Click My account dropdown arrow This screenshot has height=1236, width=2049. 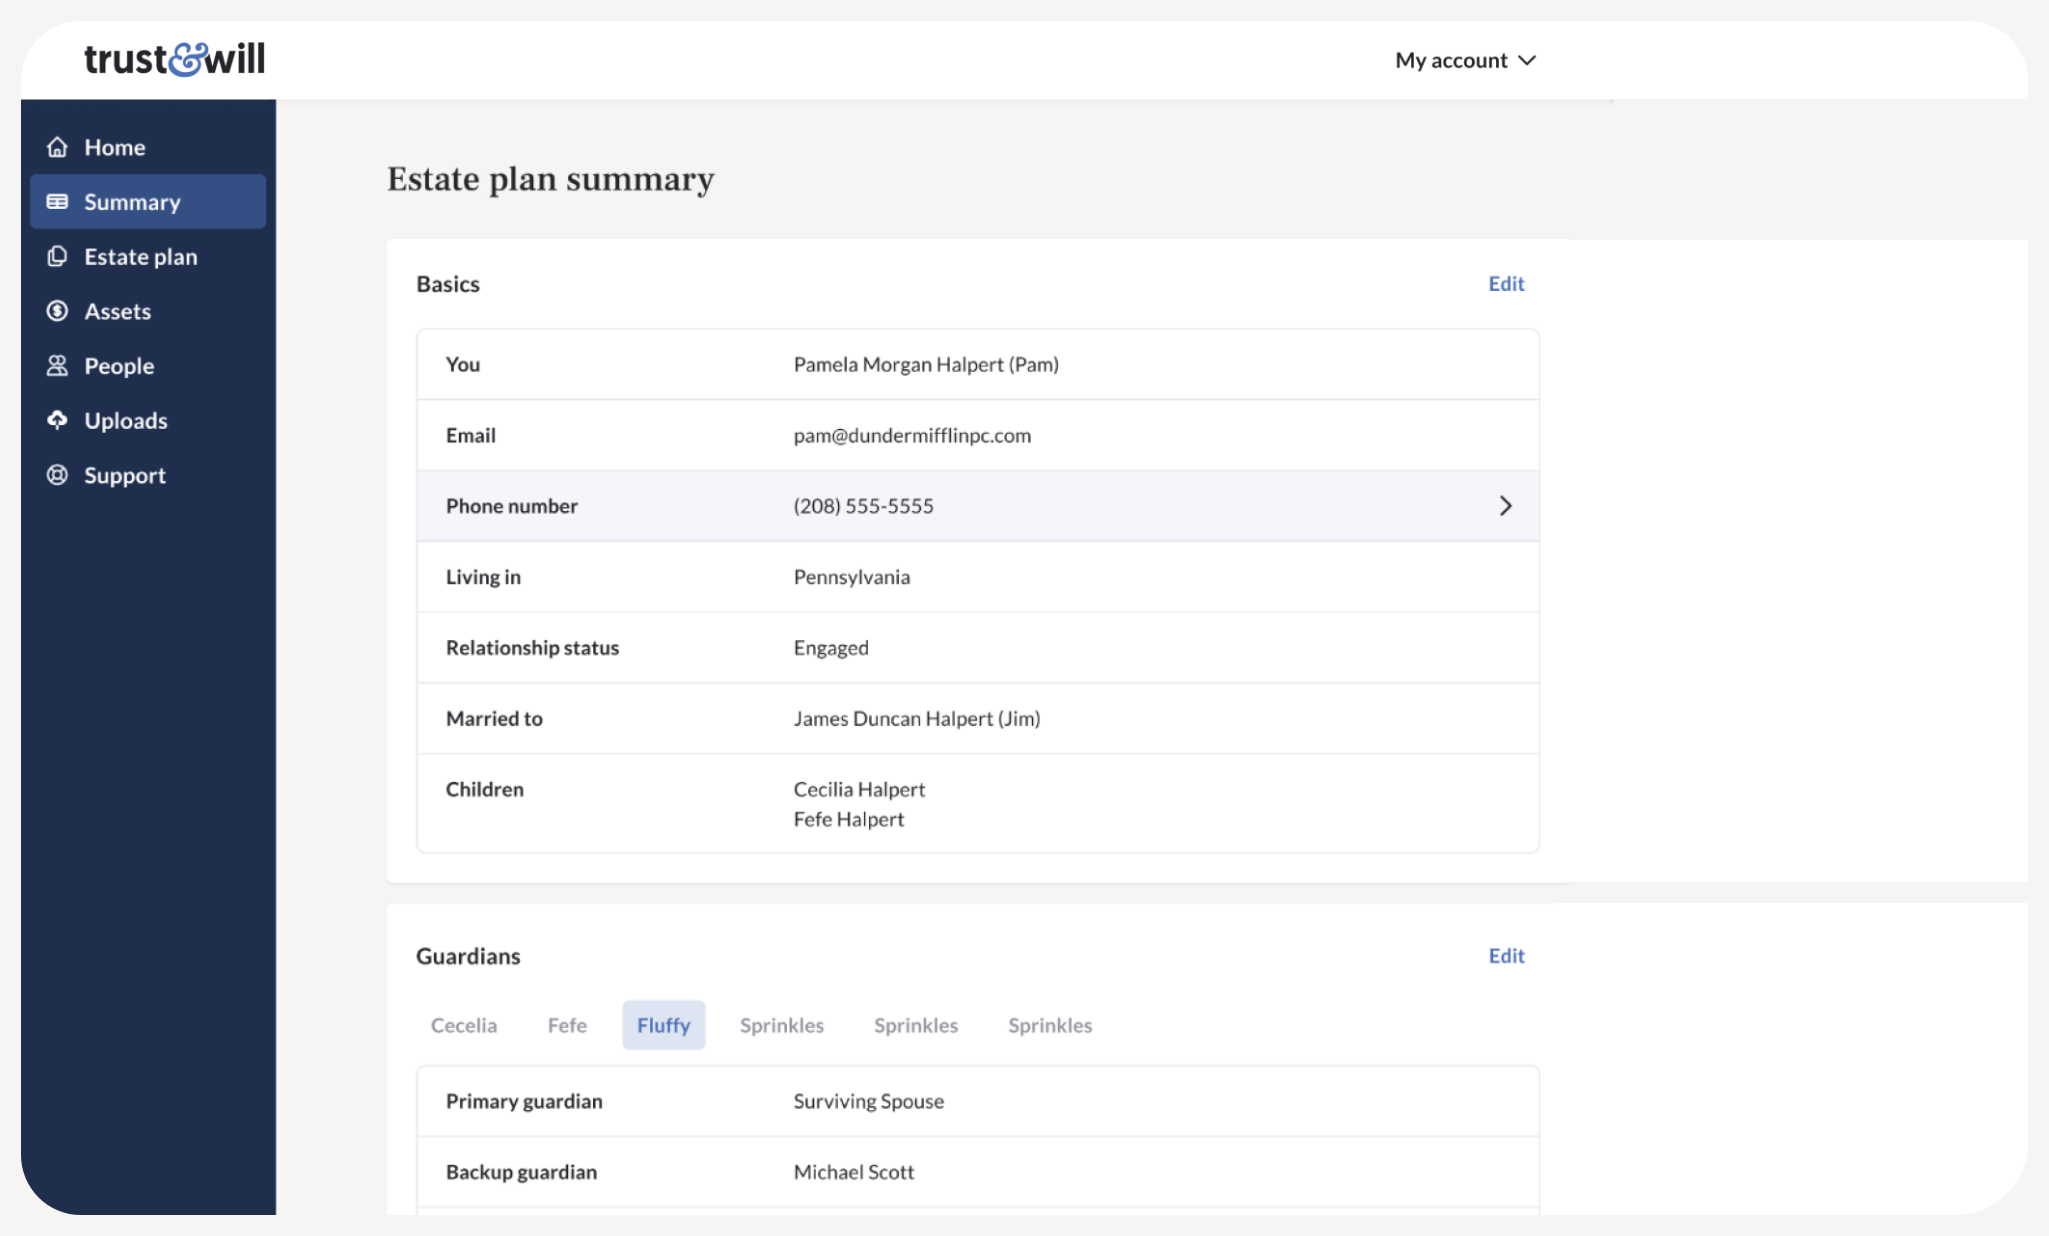tap(1527, 61)
